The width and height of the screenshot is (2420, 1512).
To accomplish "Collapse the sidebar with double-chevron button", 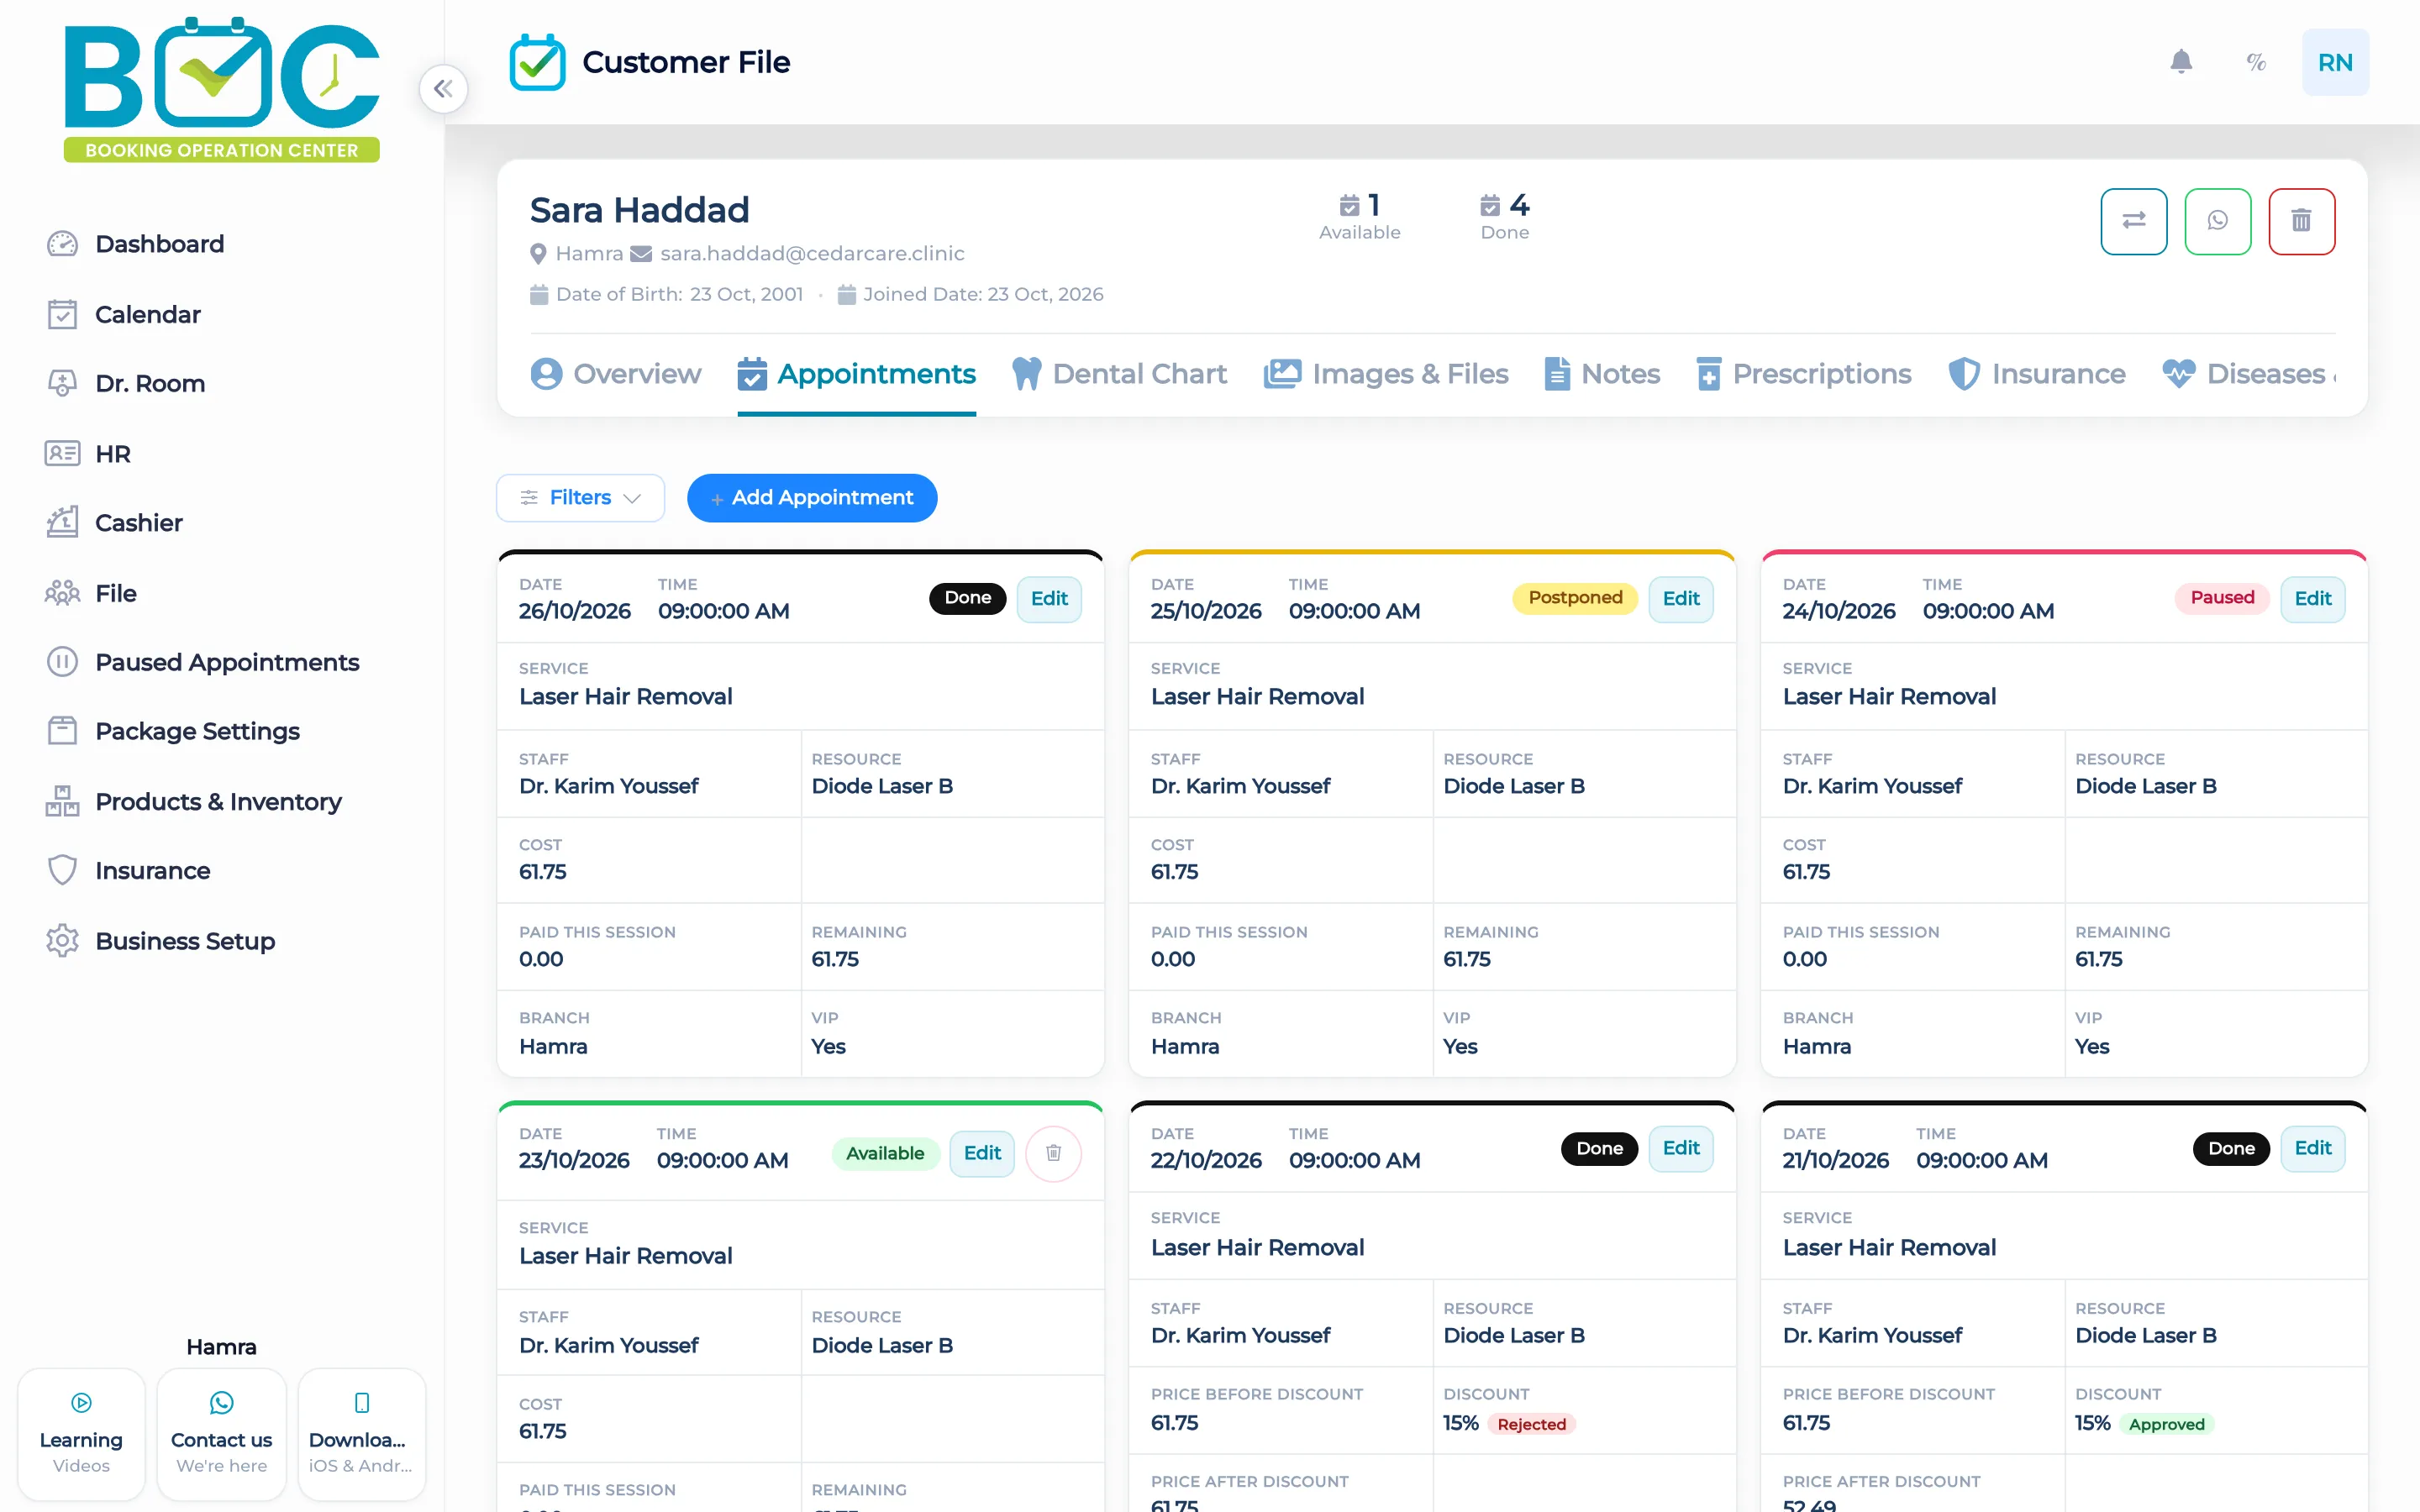I will point(443,89).
